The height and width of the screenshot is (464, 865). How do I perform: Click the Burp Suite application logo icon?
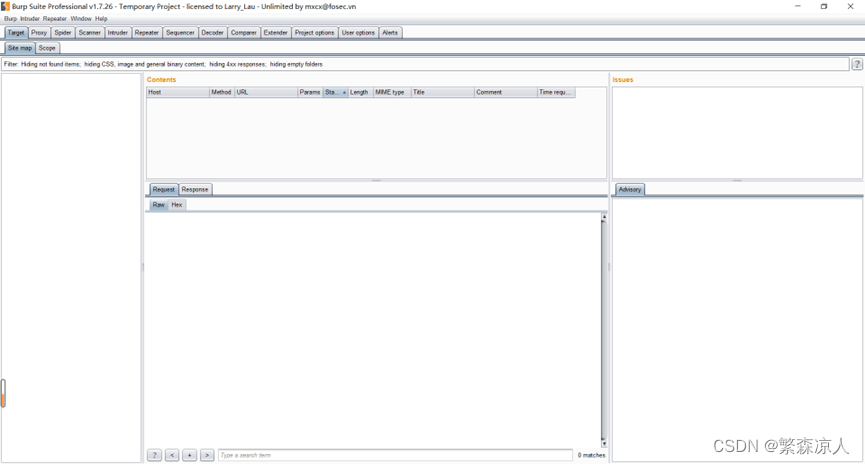pos(6,6)
